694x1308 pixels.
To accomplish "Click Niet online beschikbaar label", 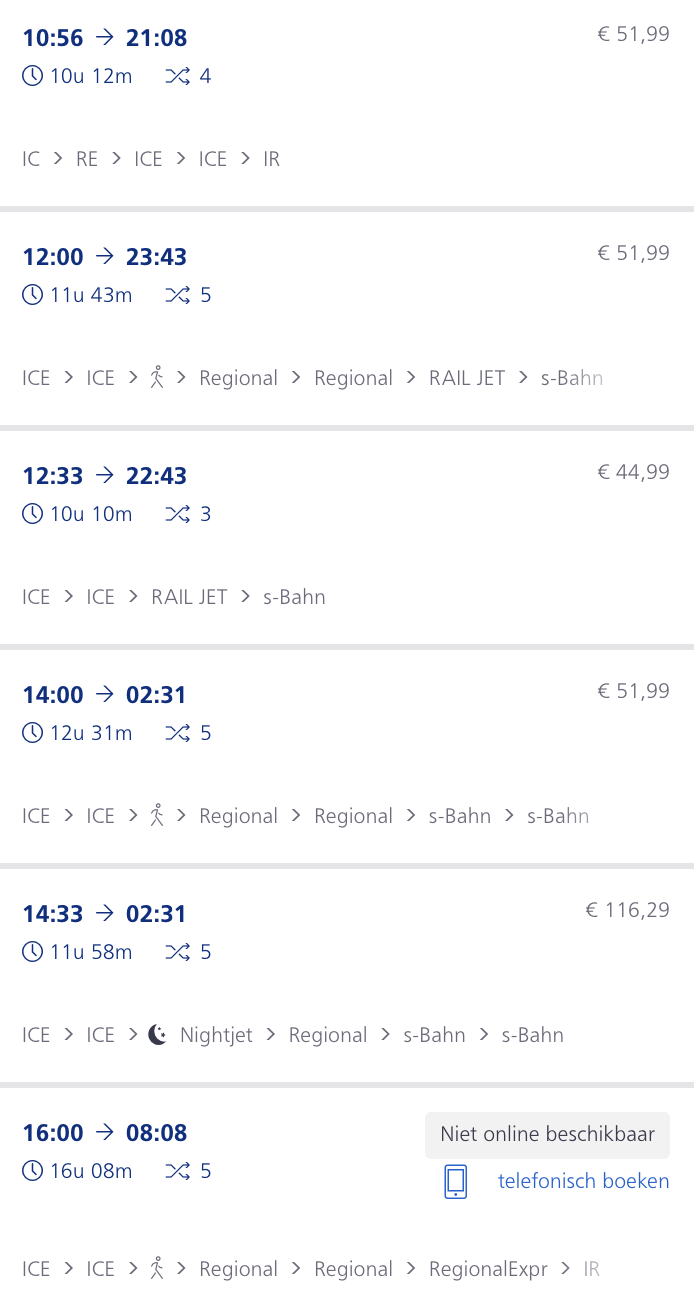I will pyautogui.click(x=547, y=1134).
